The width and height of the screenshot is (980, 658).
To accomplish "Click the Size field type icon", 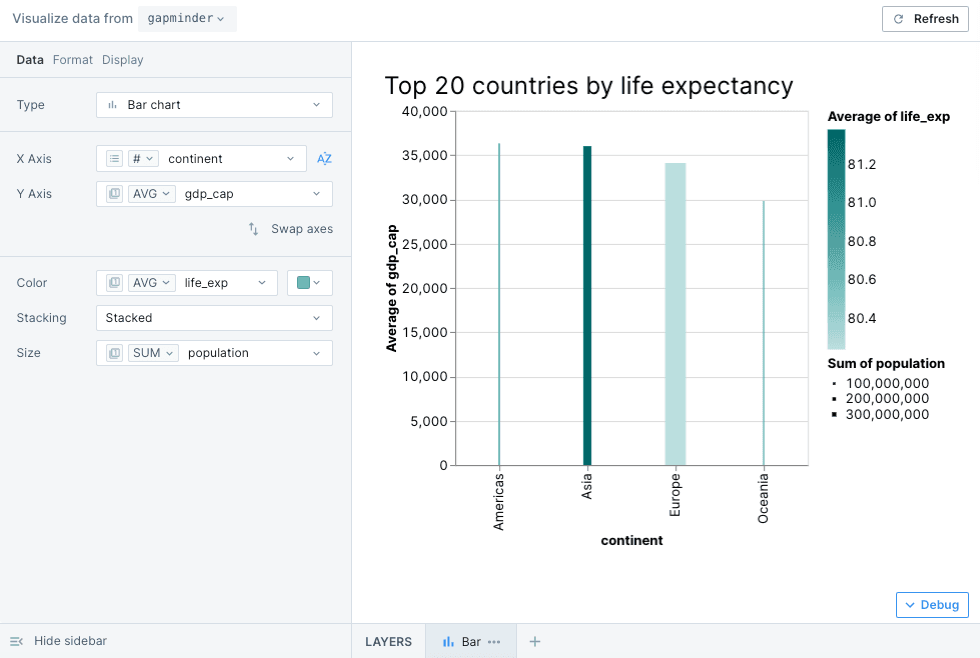I will click(114, 353).
